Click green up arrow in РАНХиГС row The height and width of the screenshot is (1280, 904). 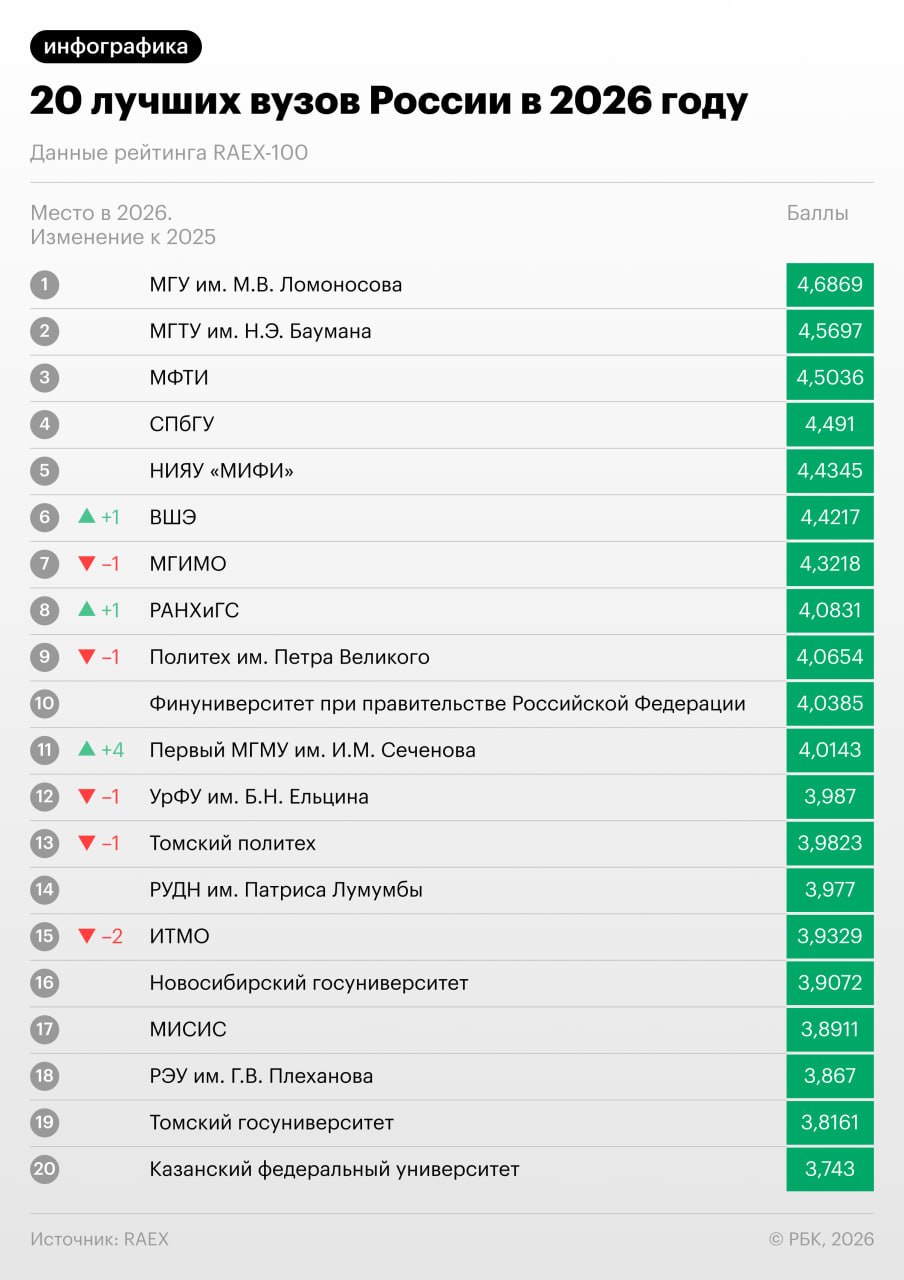87,609
